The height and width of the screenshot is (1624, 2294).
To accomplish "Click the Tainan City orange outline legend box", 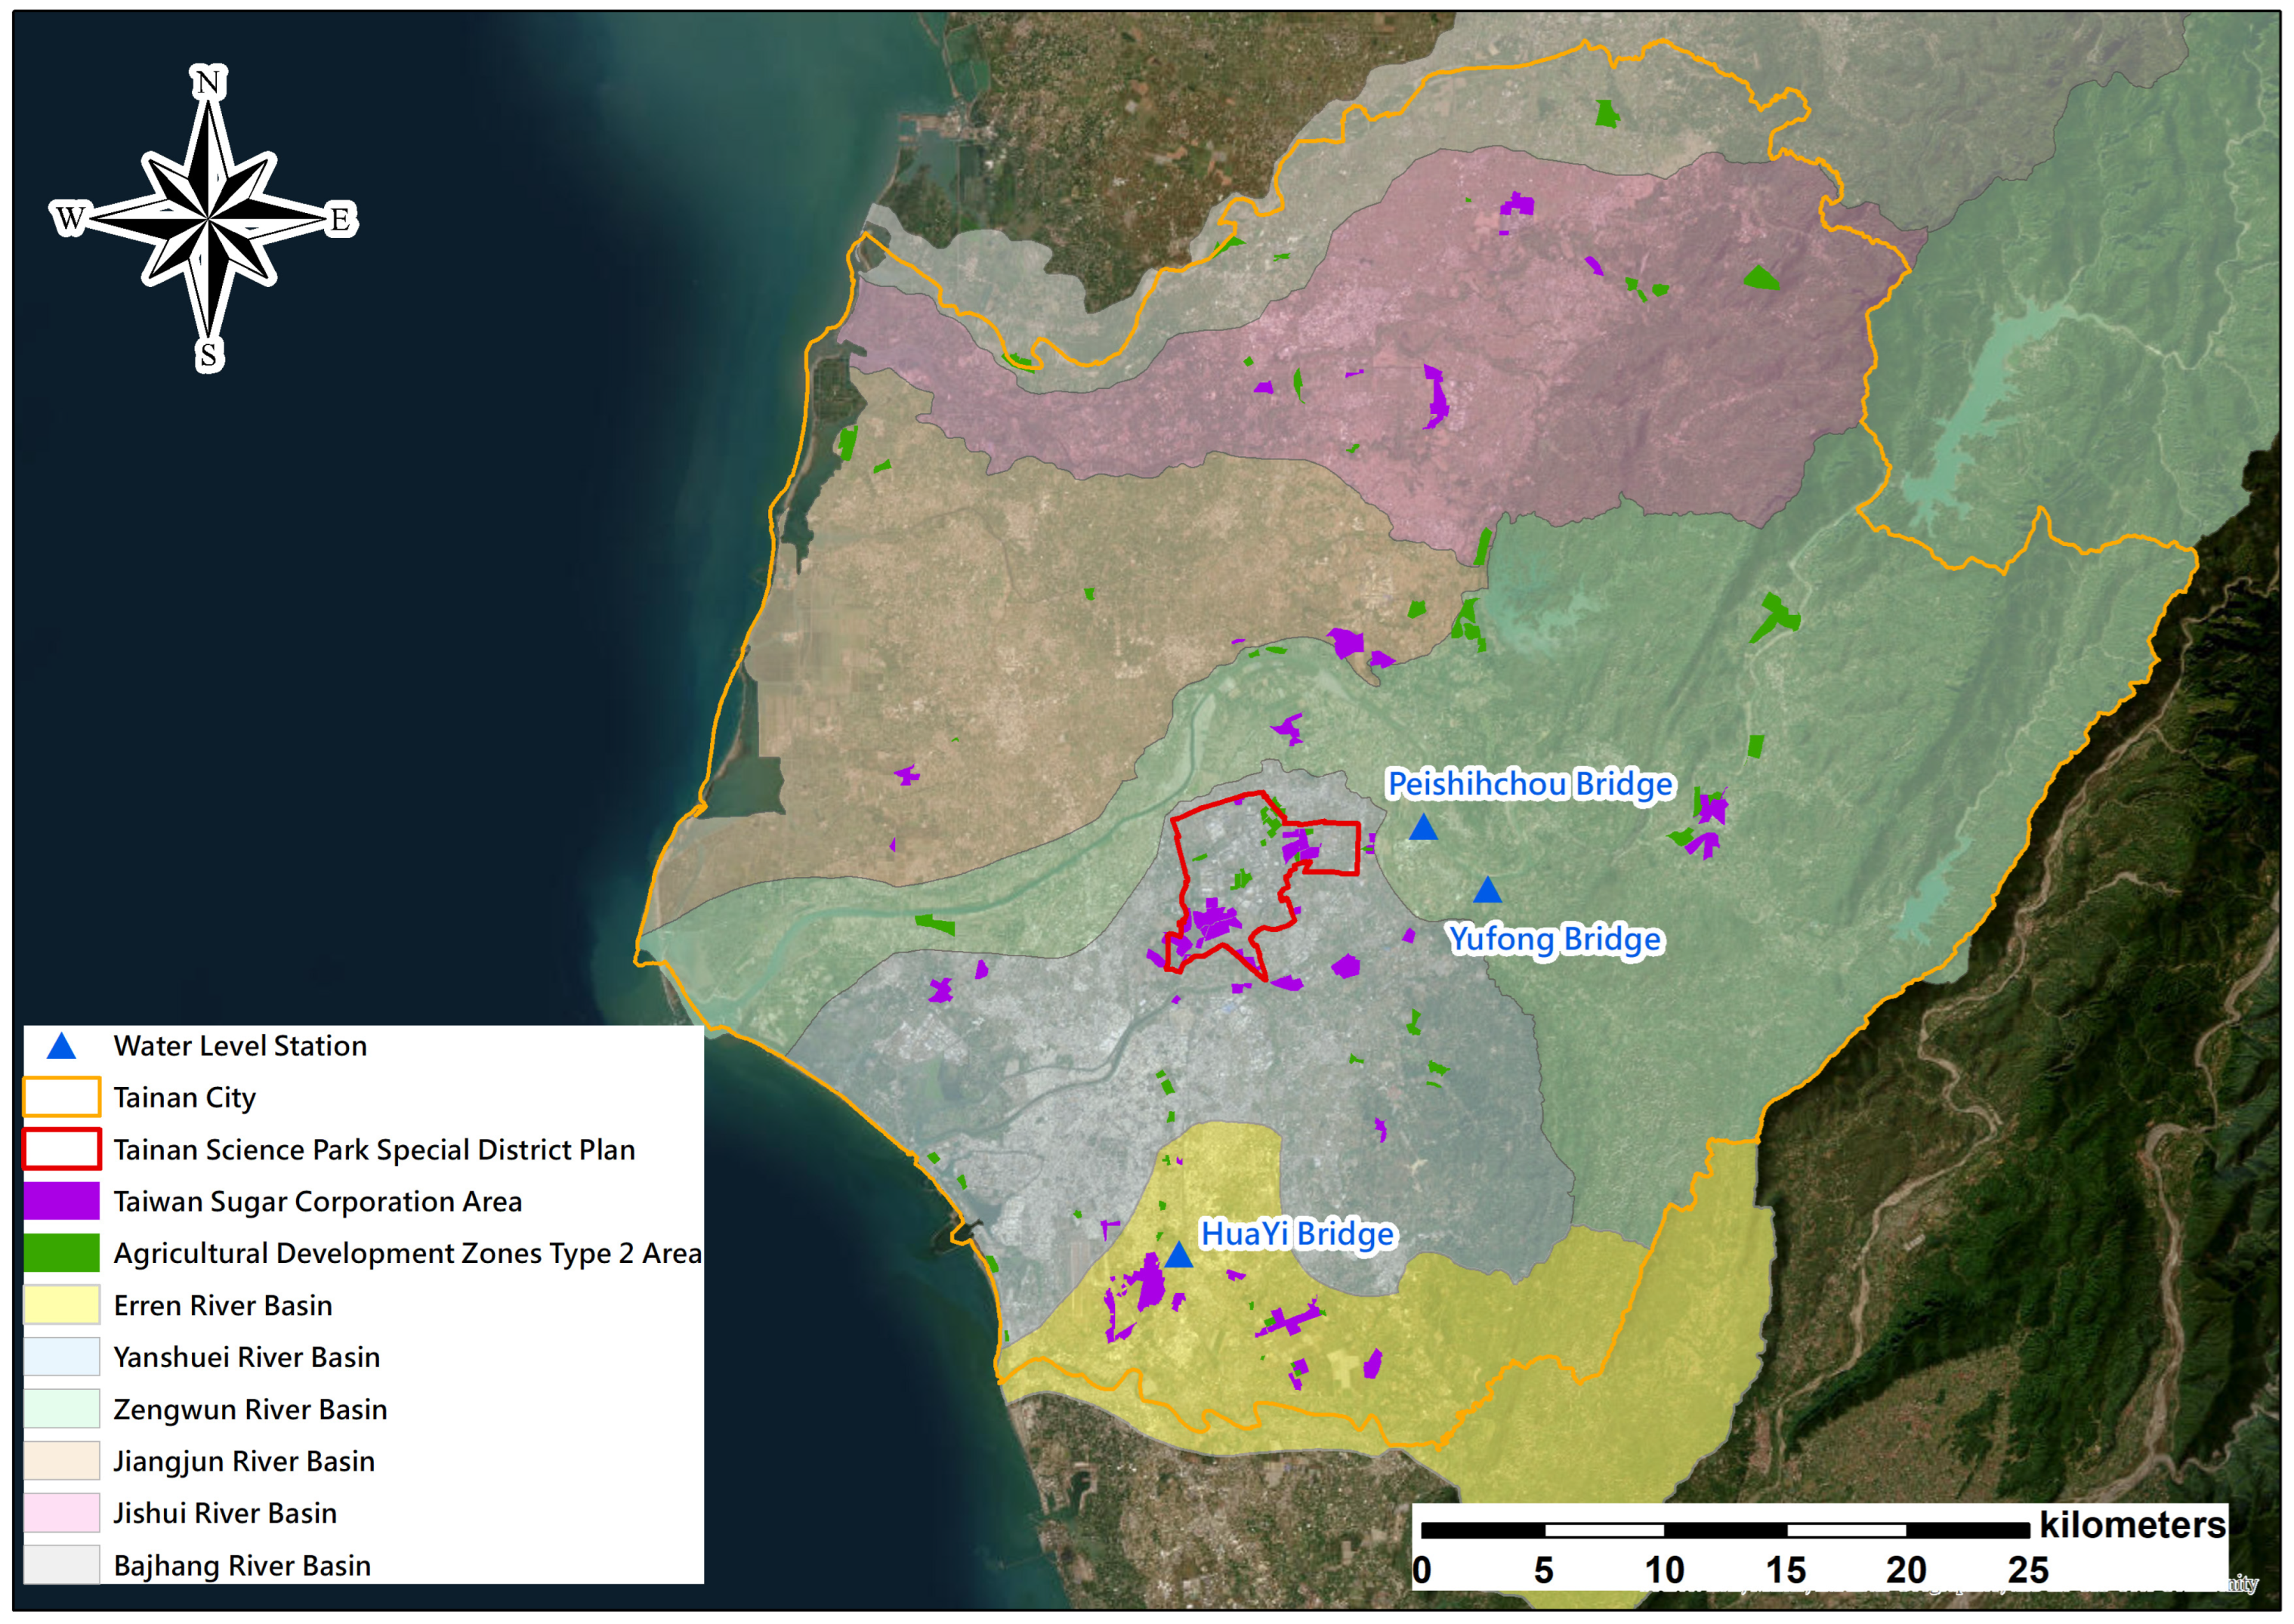I will click(x=61, y=1098).
